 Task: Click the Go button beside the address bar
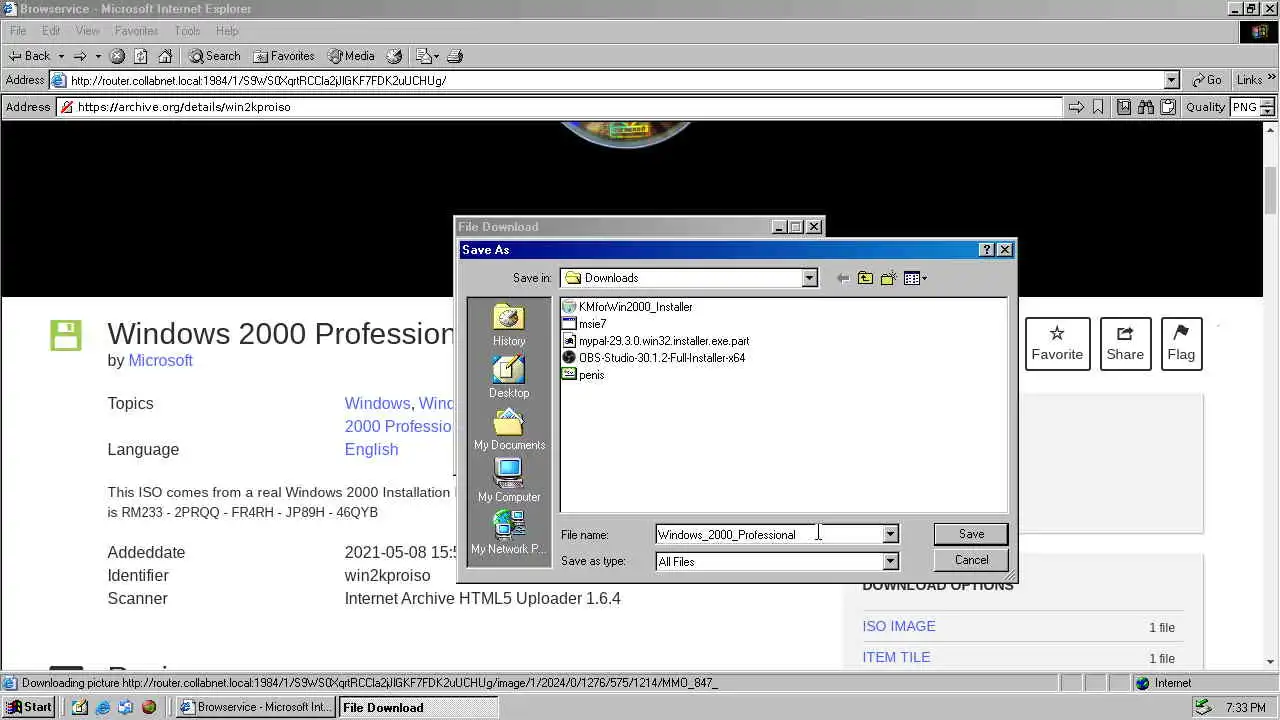click(1207, 80)
